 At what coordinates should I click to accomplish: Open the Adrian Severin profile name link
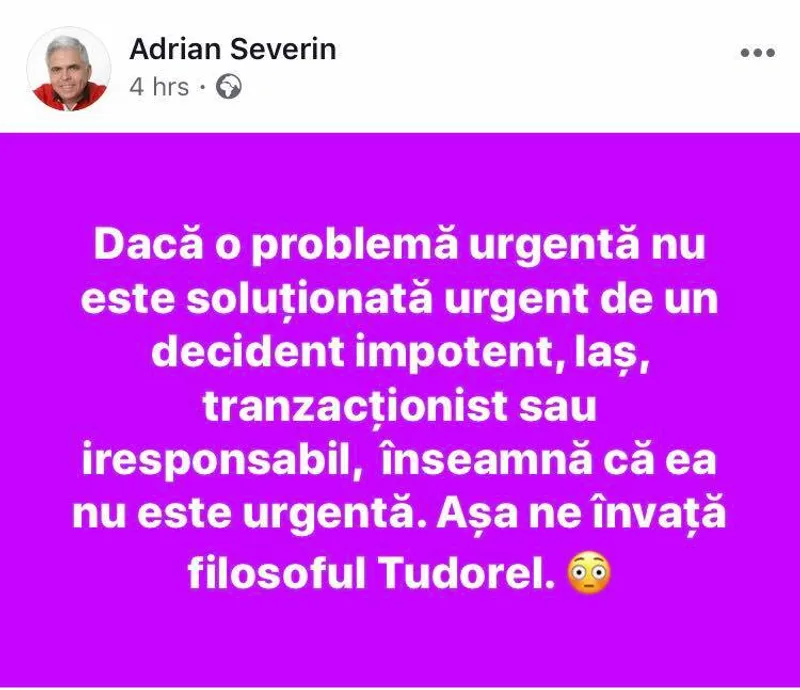233,49
